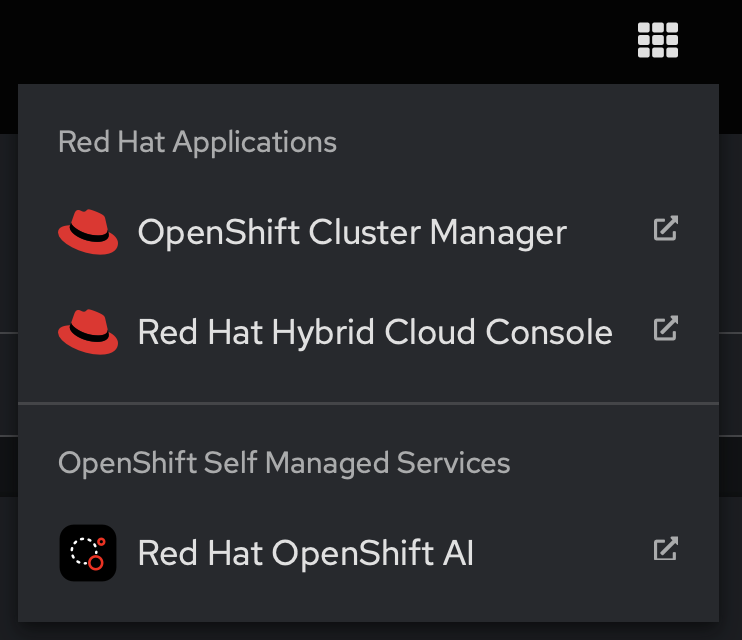Click external link icon for OpenShift Cluster Manager

click(666, 229)
